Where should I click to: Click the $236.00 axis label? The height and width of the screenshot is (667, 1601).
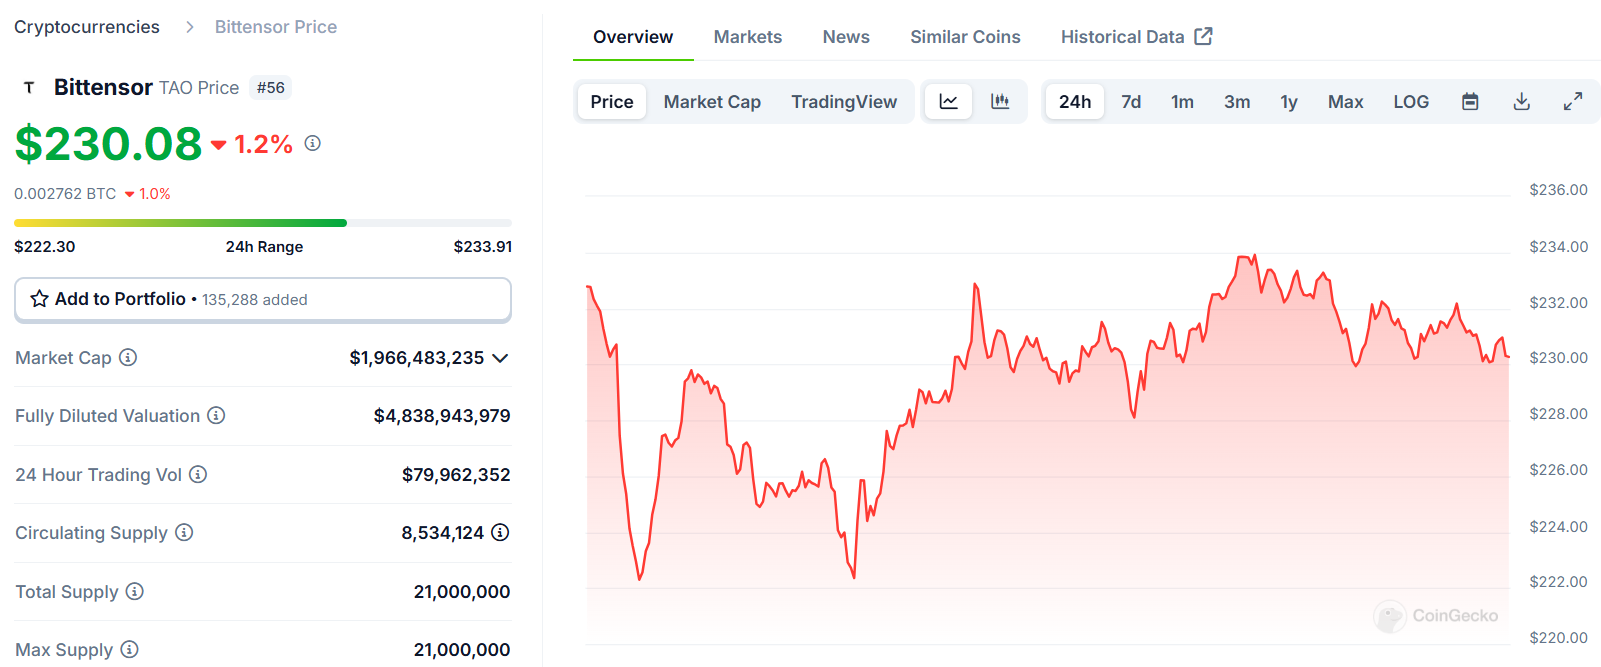tap(1558, 190)
